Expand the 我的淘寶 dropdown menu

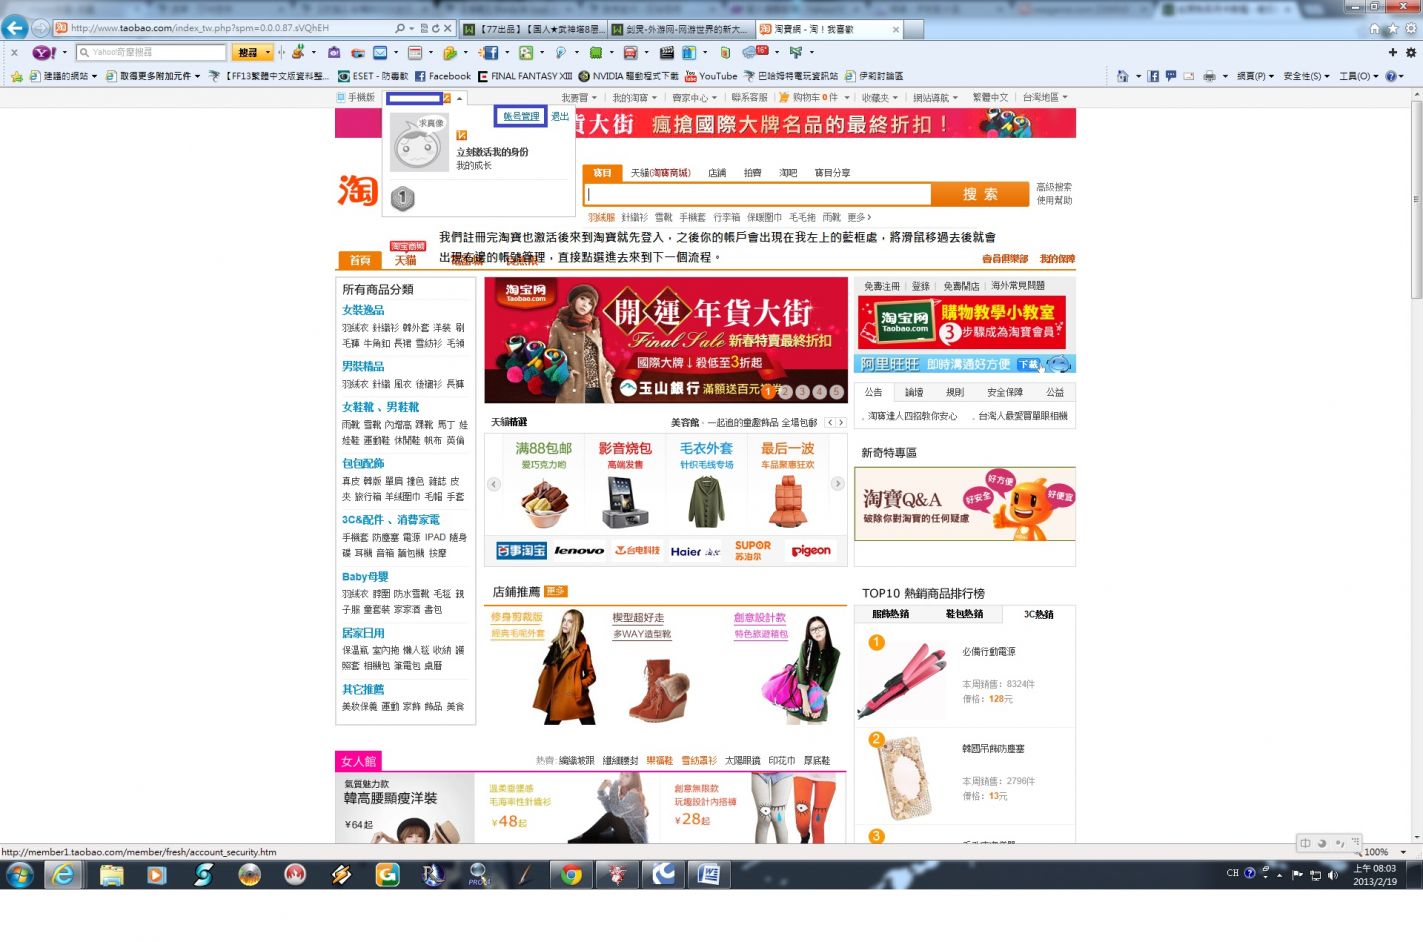coord(634,98)
